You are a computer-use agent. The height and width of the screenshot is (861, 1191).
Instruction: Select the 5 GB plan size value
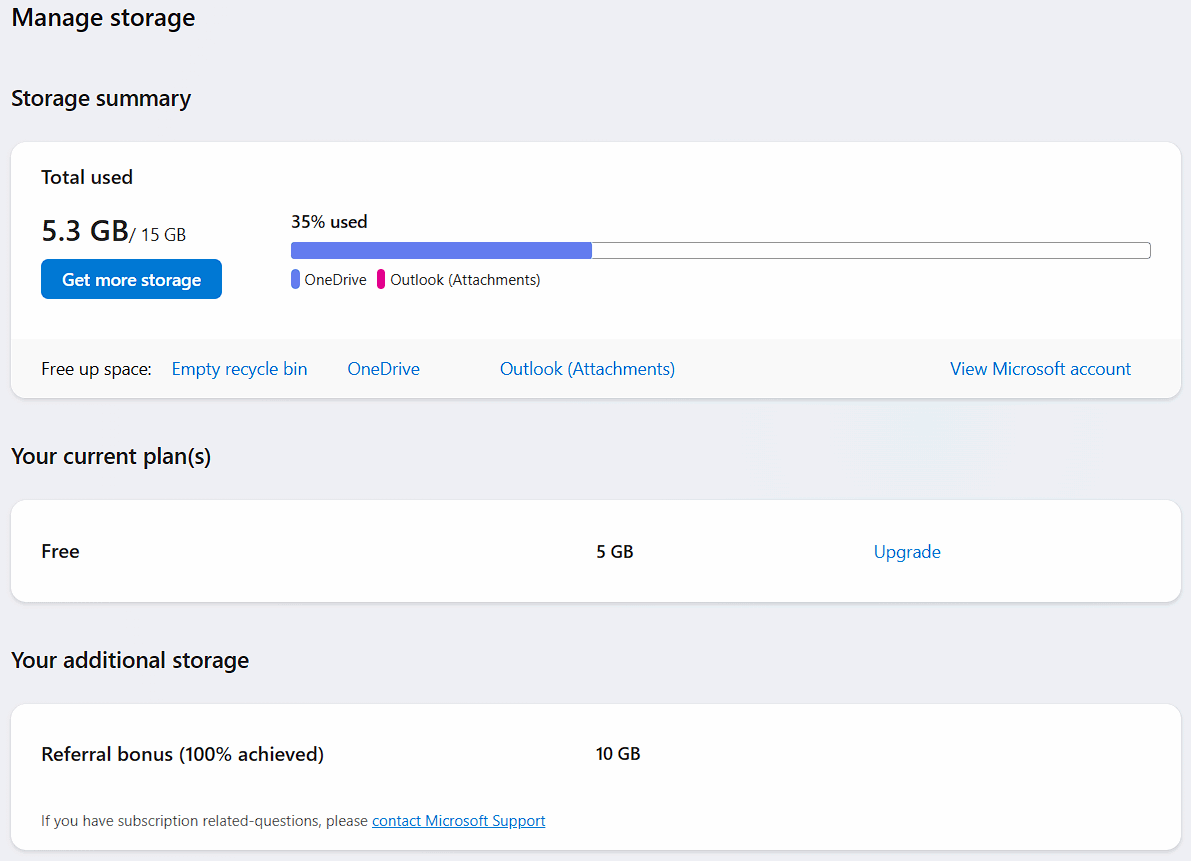point(614,552)
